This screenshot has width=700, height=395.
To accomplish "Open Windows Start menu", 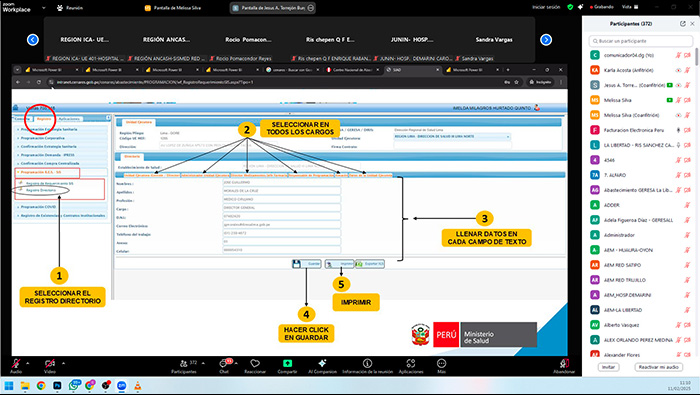I will pyautogui.click(x=9, y=385).
